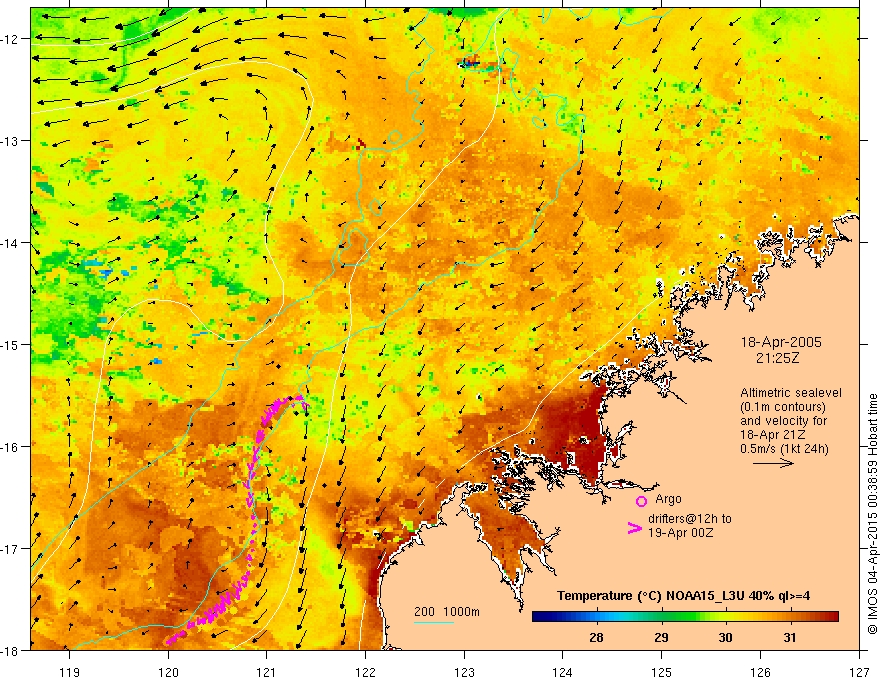Click the temperature color bar
The width and height of the screenshot is (880, 680).
point(685,617)
